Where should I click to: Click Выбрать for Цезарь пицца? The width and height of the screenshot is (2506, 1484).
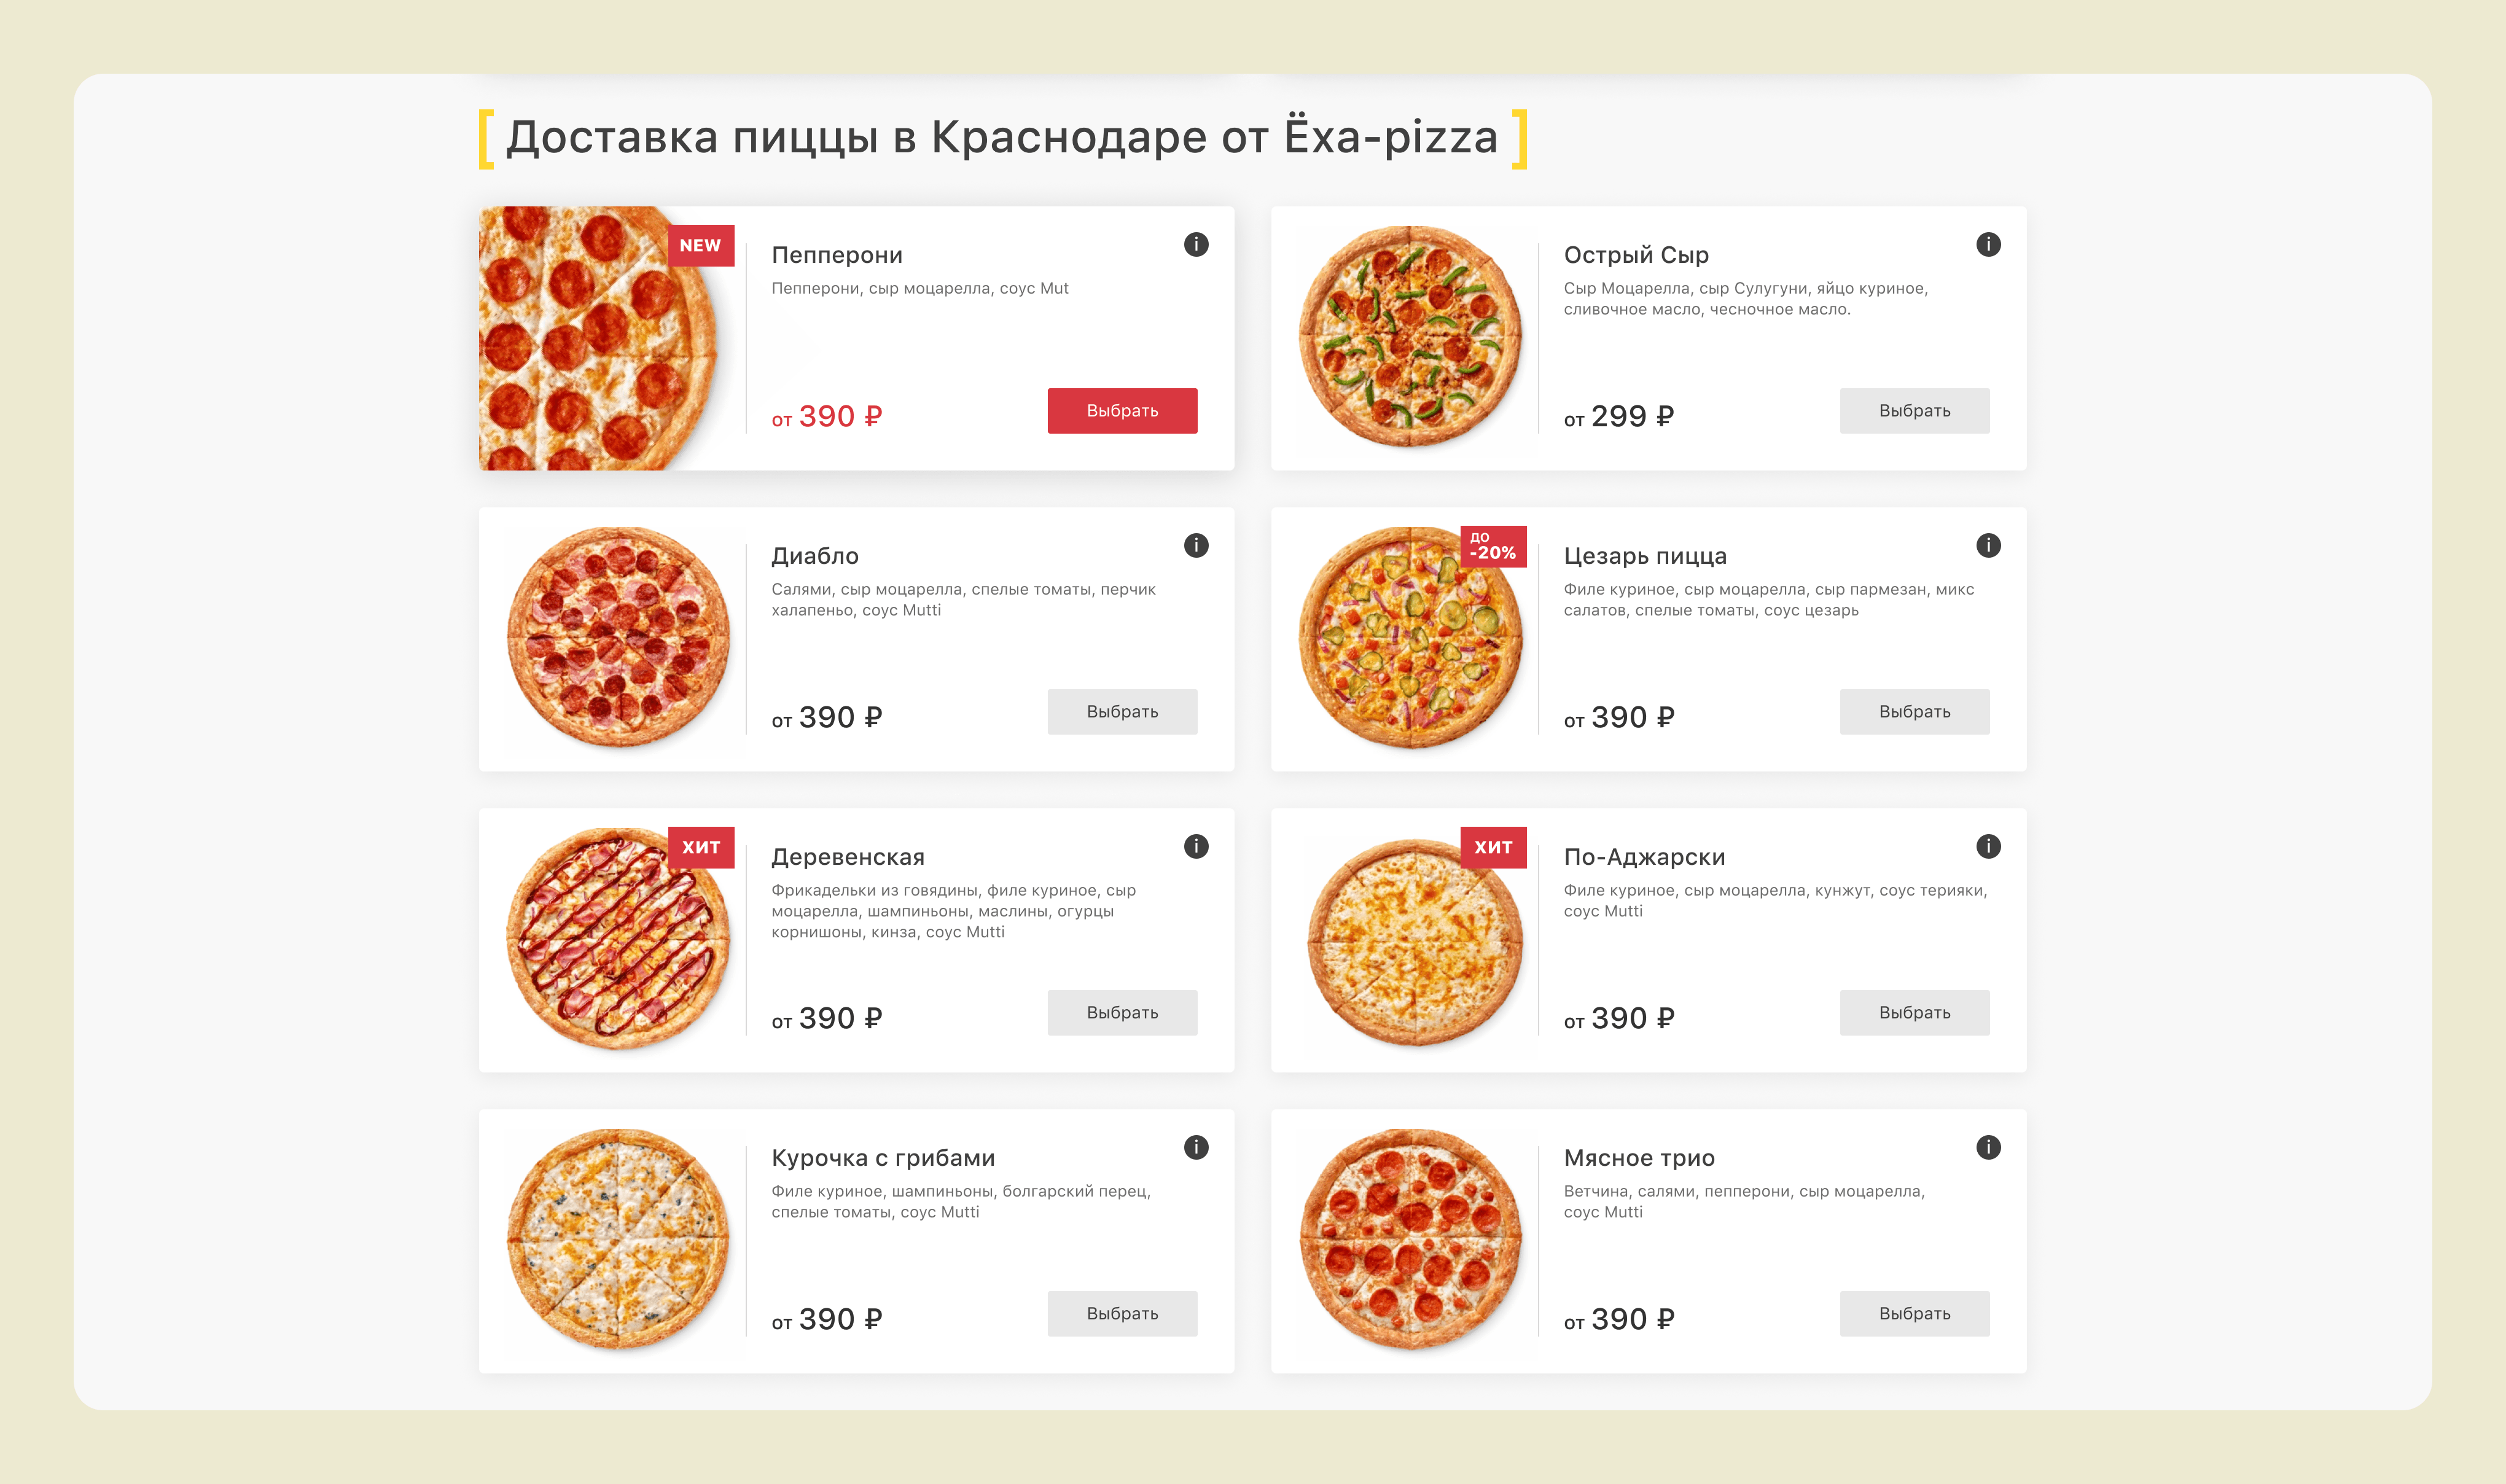tap(1914, 712)
